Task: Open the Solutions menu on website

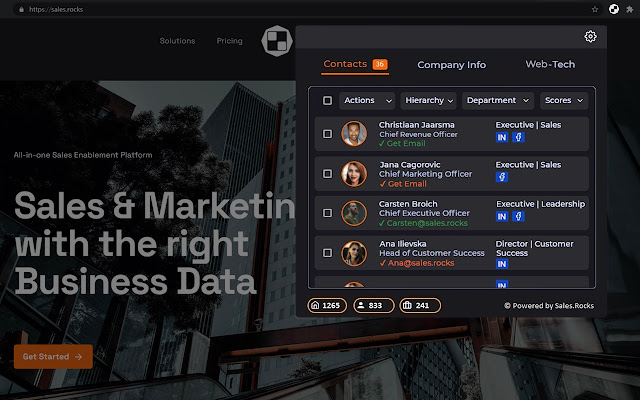Action: point(177,41)
